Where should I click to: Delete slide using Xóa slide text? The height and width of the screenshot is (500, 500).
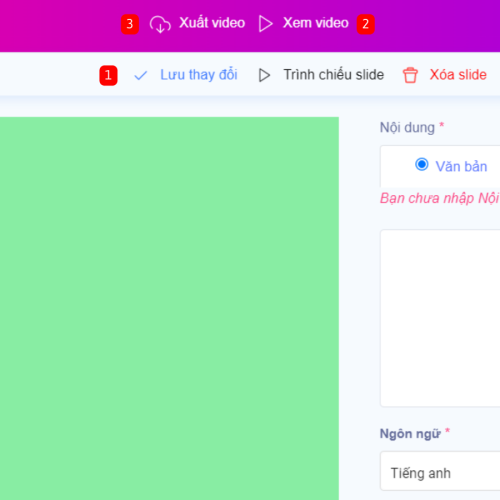point(458,75)
